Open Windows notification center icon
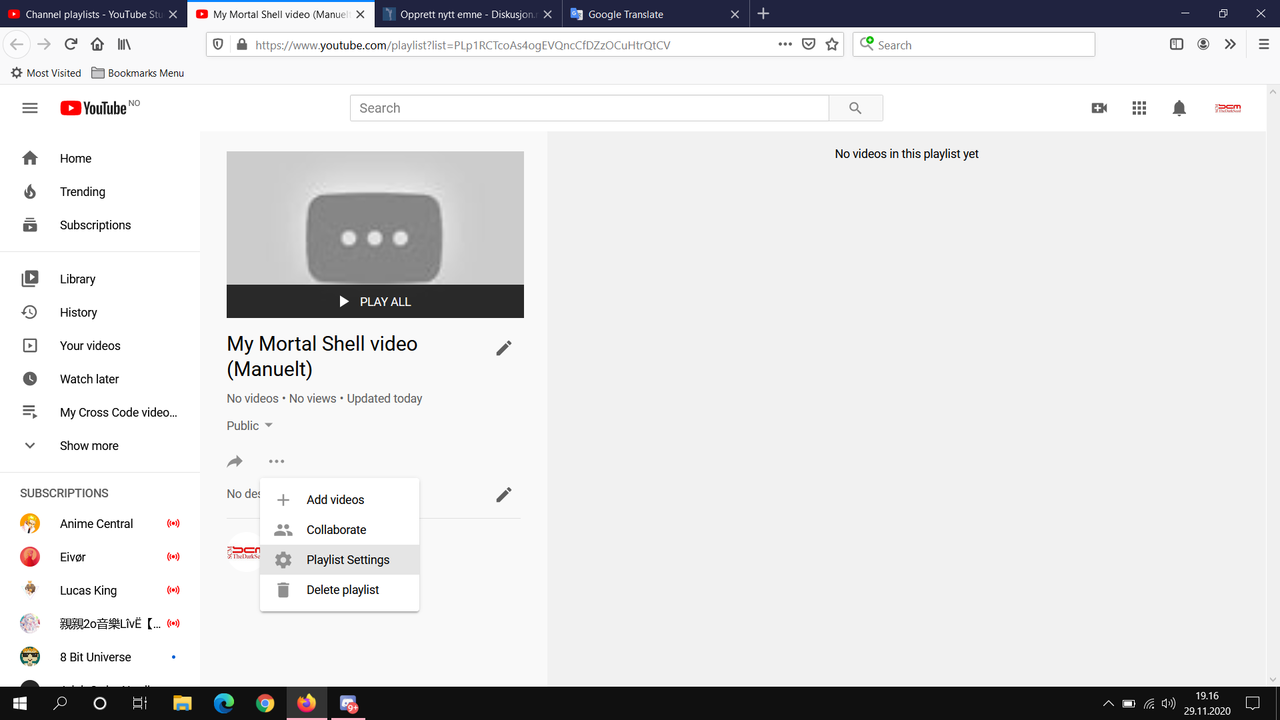The height and width of the screenshot is (720, 1280). 1252,703
